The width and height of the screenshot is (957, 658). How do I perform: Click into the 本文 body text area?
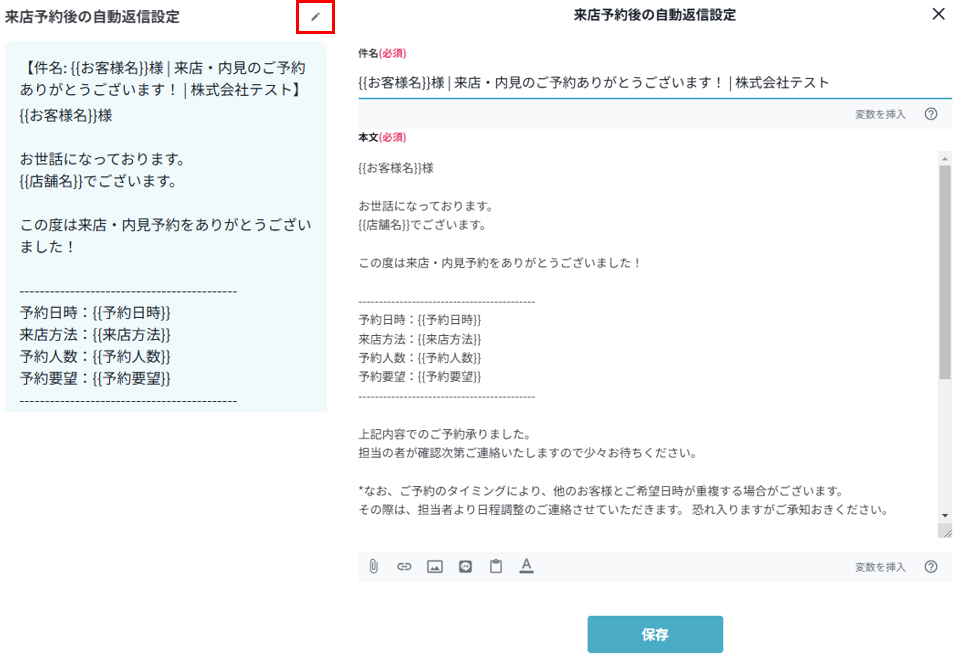pos(648,345)
